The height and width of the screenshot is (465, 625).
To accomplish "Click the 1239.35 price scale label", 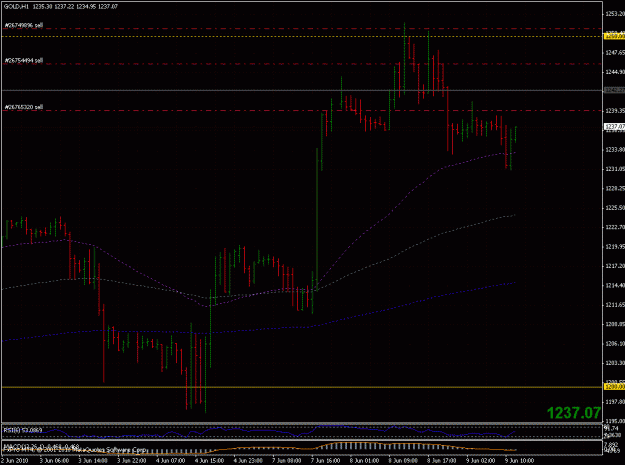I will (x=615, y=111).
